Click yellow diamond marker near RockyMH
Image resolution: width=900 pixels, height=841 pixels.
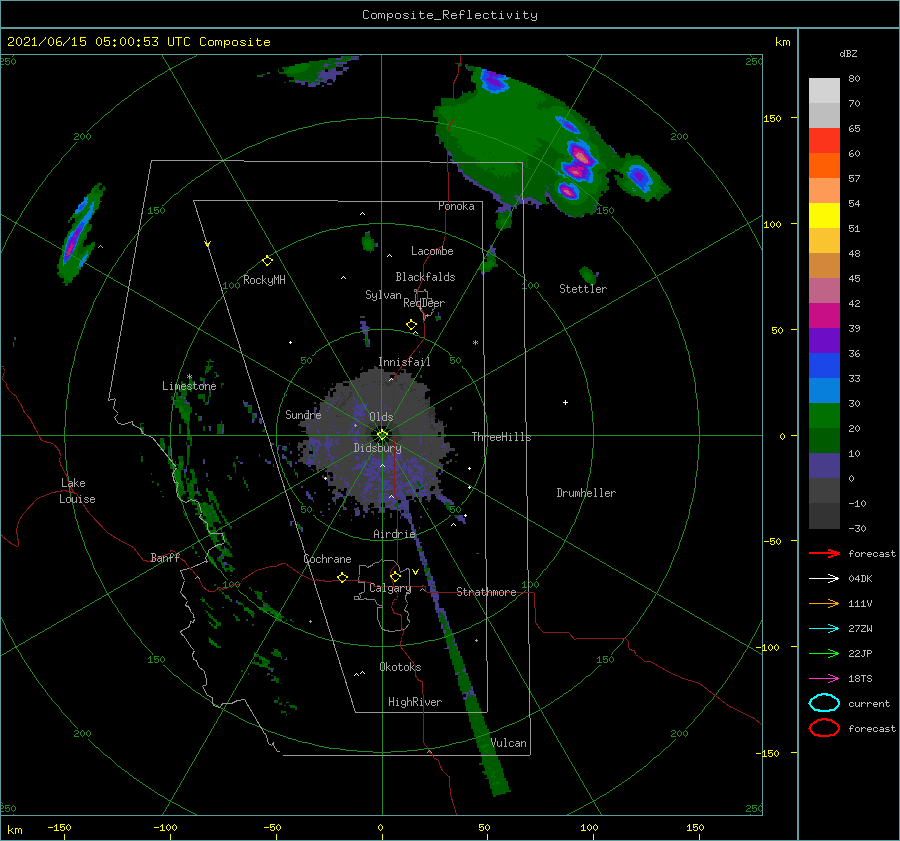(267, 261)
